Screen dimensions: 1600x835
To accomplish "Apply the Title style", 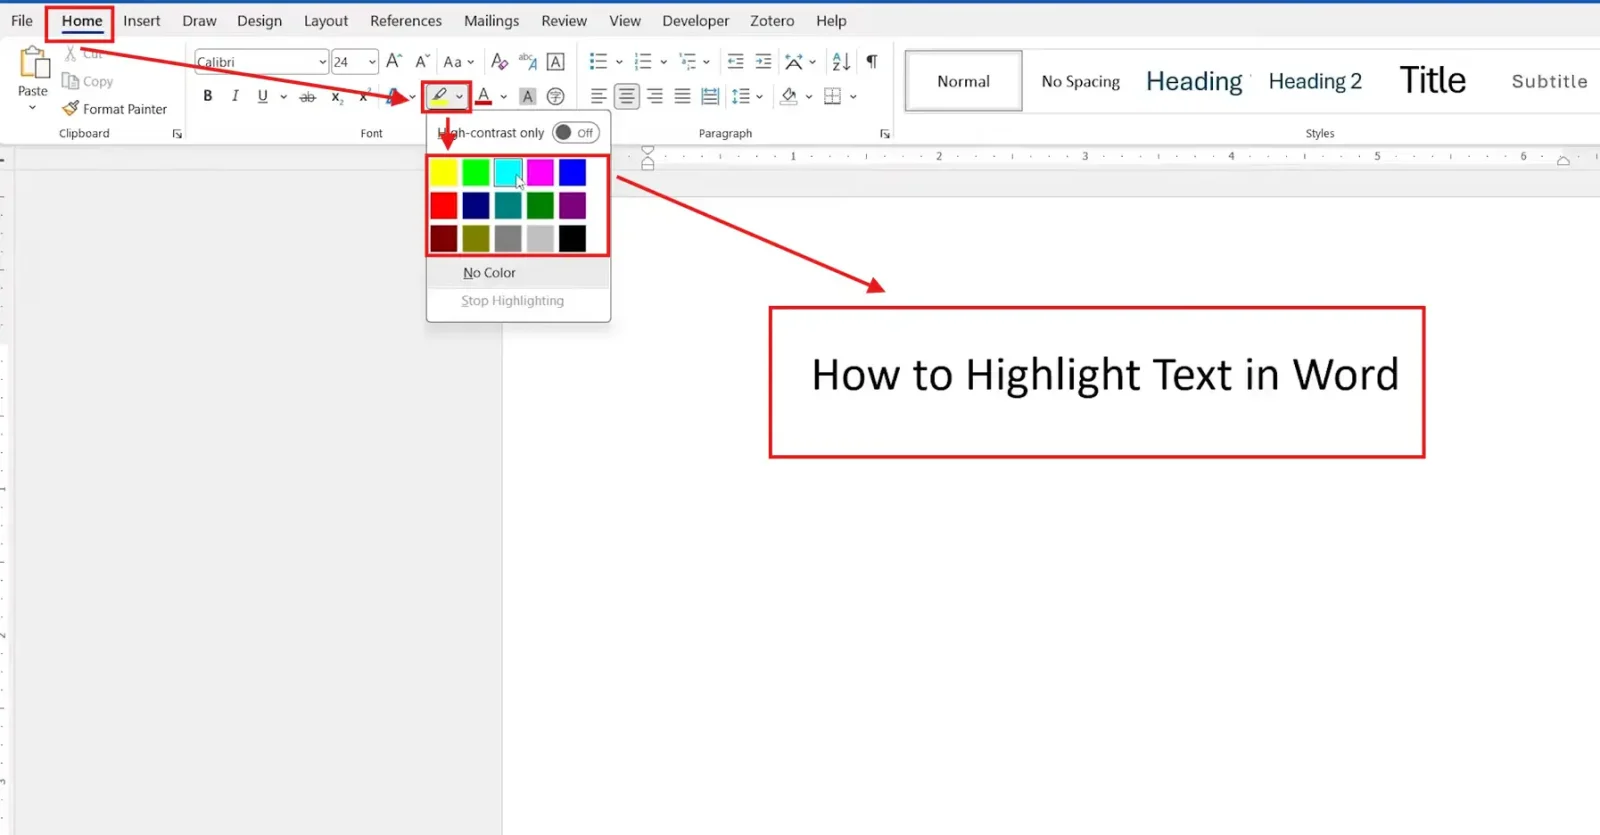I will click(1432, 80).
